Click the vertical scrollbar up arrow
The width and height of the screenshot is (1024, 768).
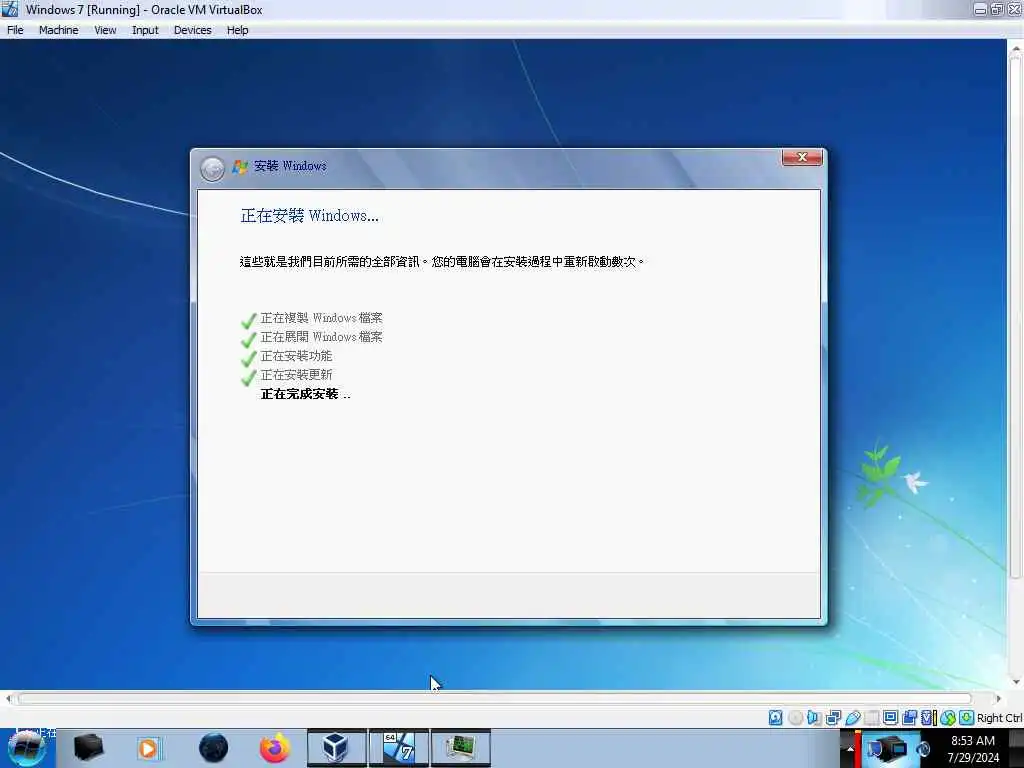(1016, 49)
